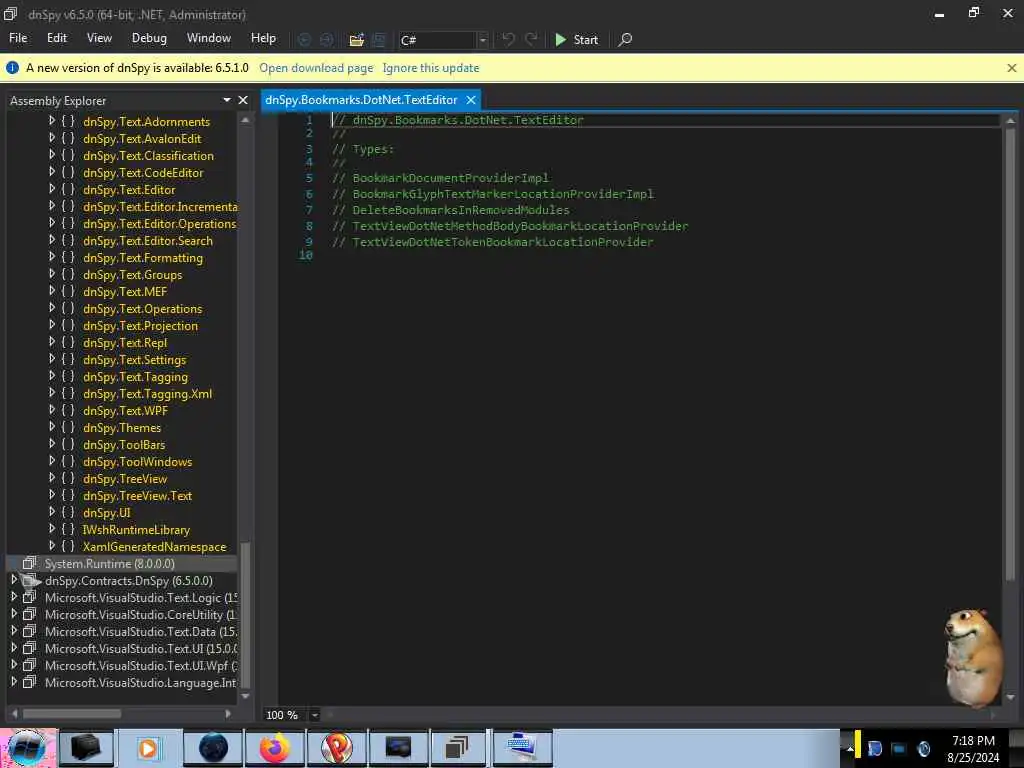The height and width of the screenshot is (768, 1024).
Task: Open the View menu
Action: [x=99, y=38]
